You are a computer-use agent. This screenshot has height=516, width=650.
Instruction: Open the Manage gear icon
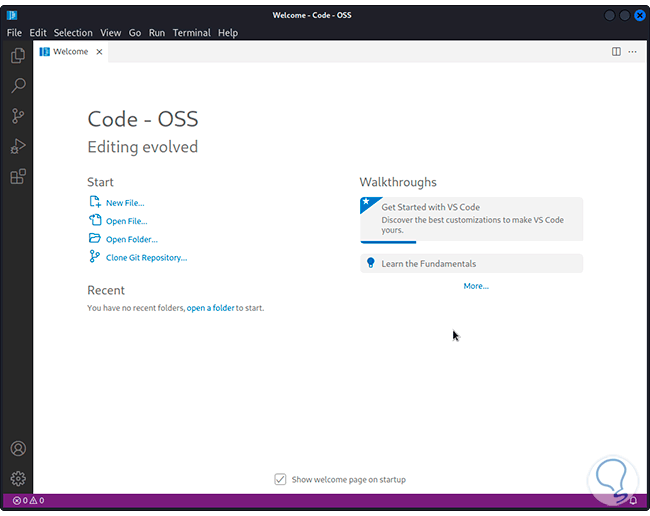[18, 479]
